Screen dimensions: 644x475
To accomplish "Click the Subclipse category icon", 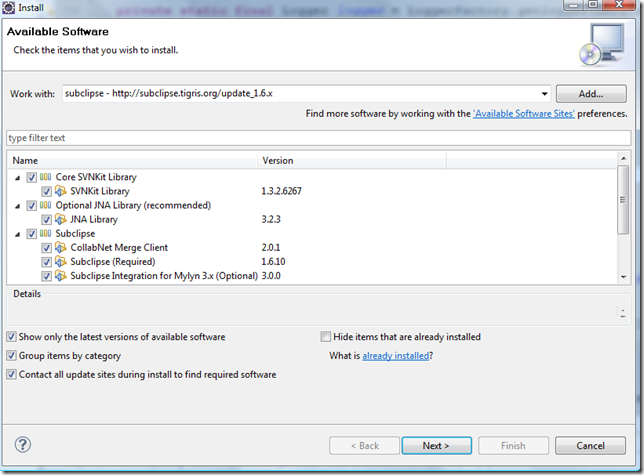I will (x=46, y=234).
